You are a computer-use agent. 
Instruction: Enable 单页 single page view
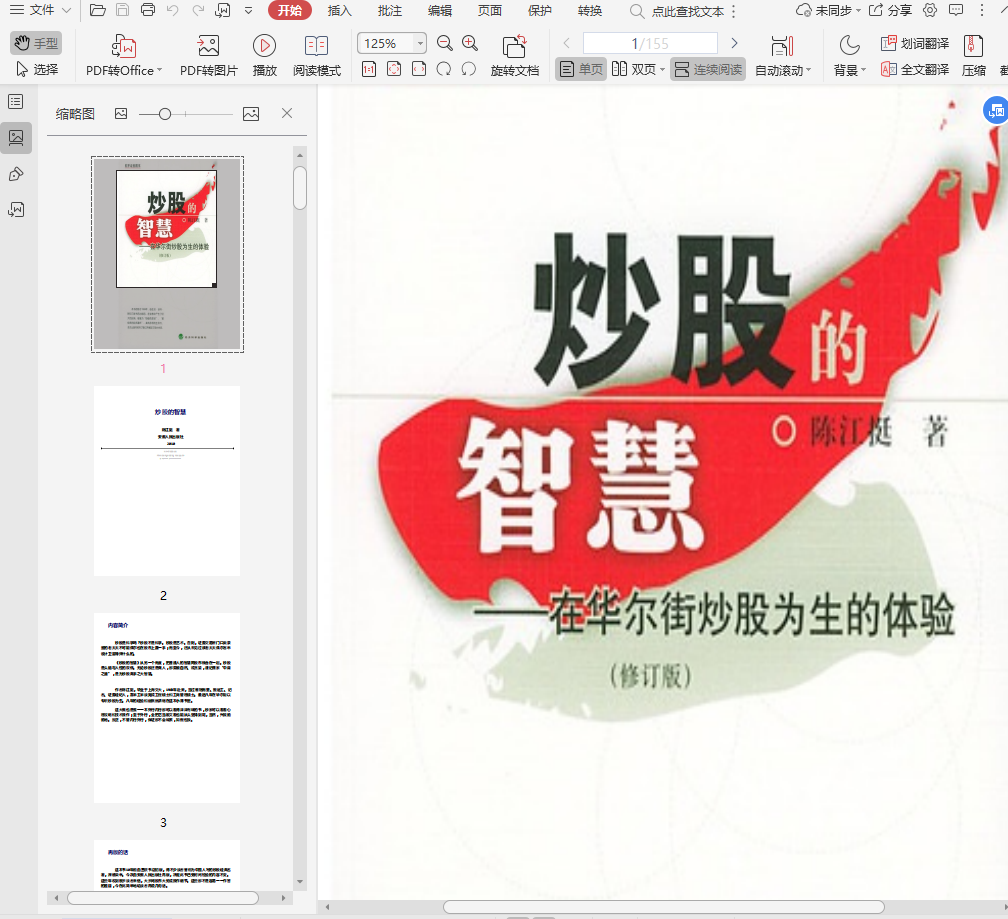pyautogui.click(x=581, y=69)
